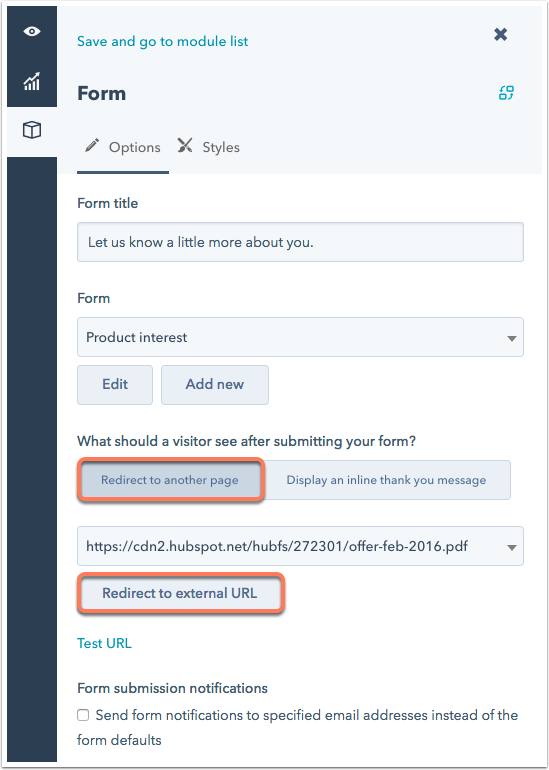Click the Product interest dropdown arrow
Screen dimensions: 549x770
click(512, 338)
